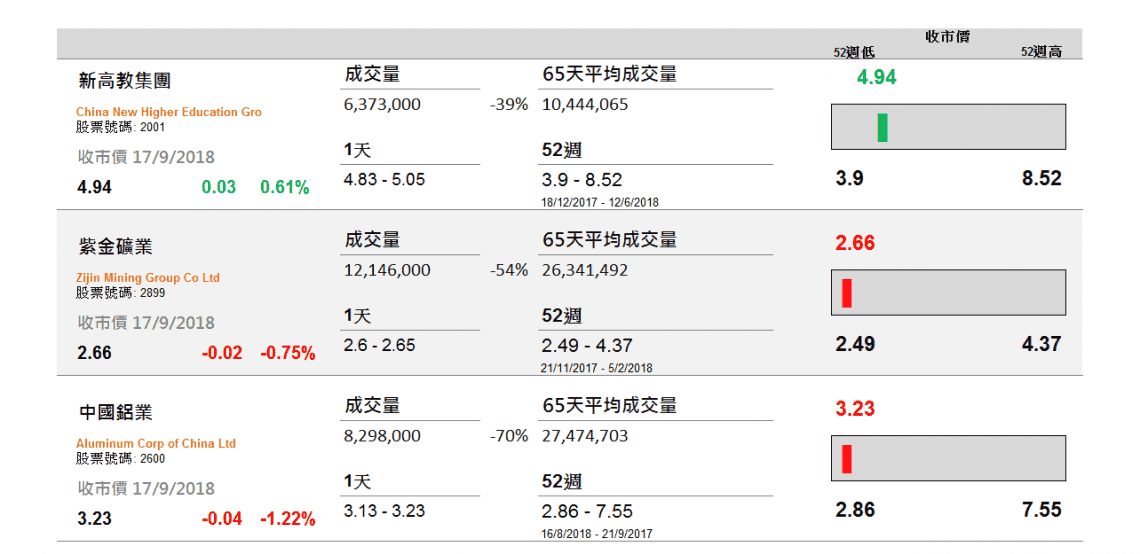Click the 新高教集團 stock name
The width and height of the screenshot is (1140, 554).
(125, 80)
